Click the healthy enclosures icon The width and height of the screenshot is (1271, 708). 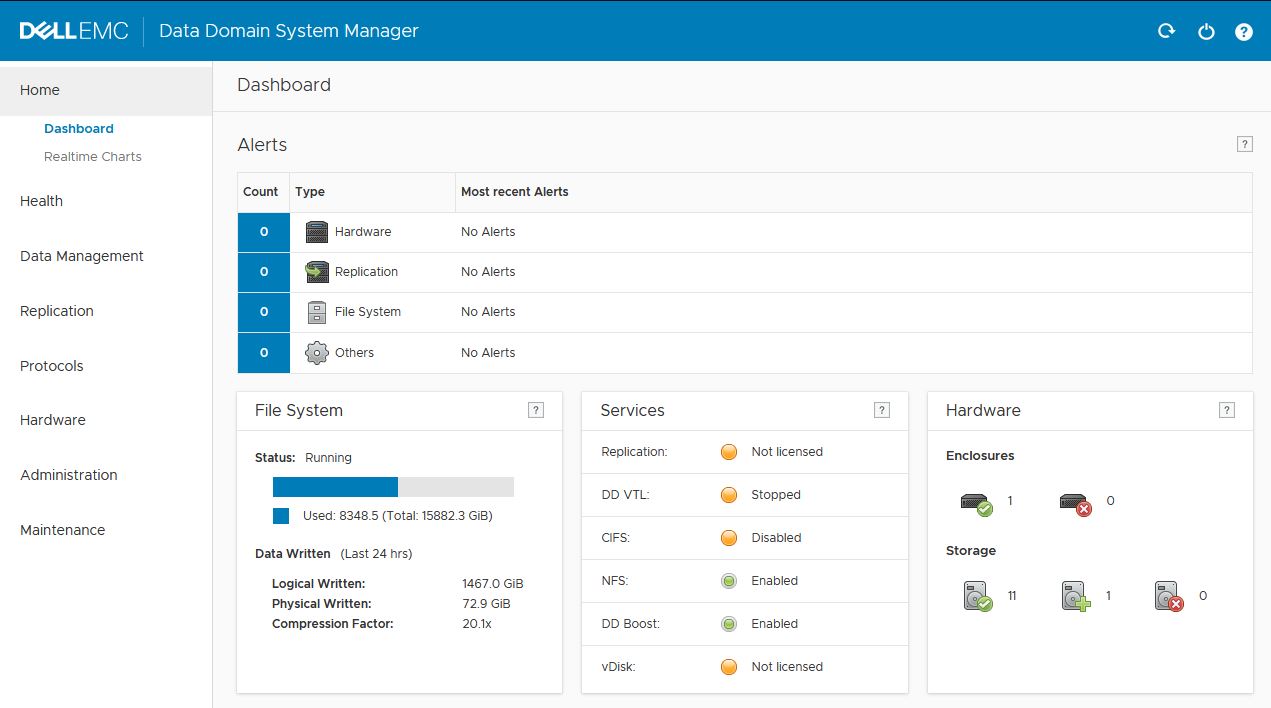click(x=976, y=503)
